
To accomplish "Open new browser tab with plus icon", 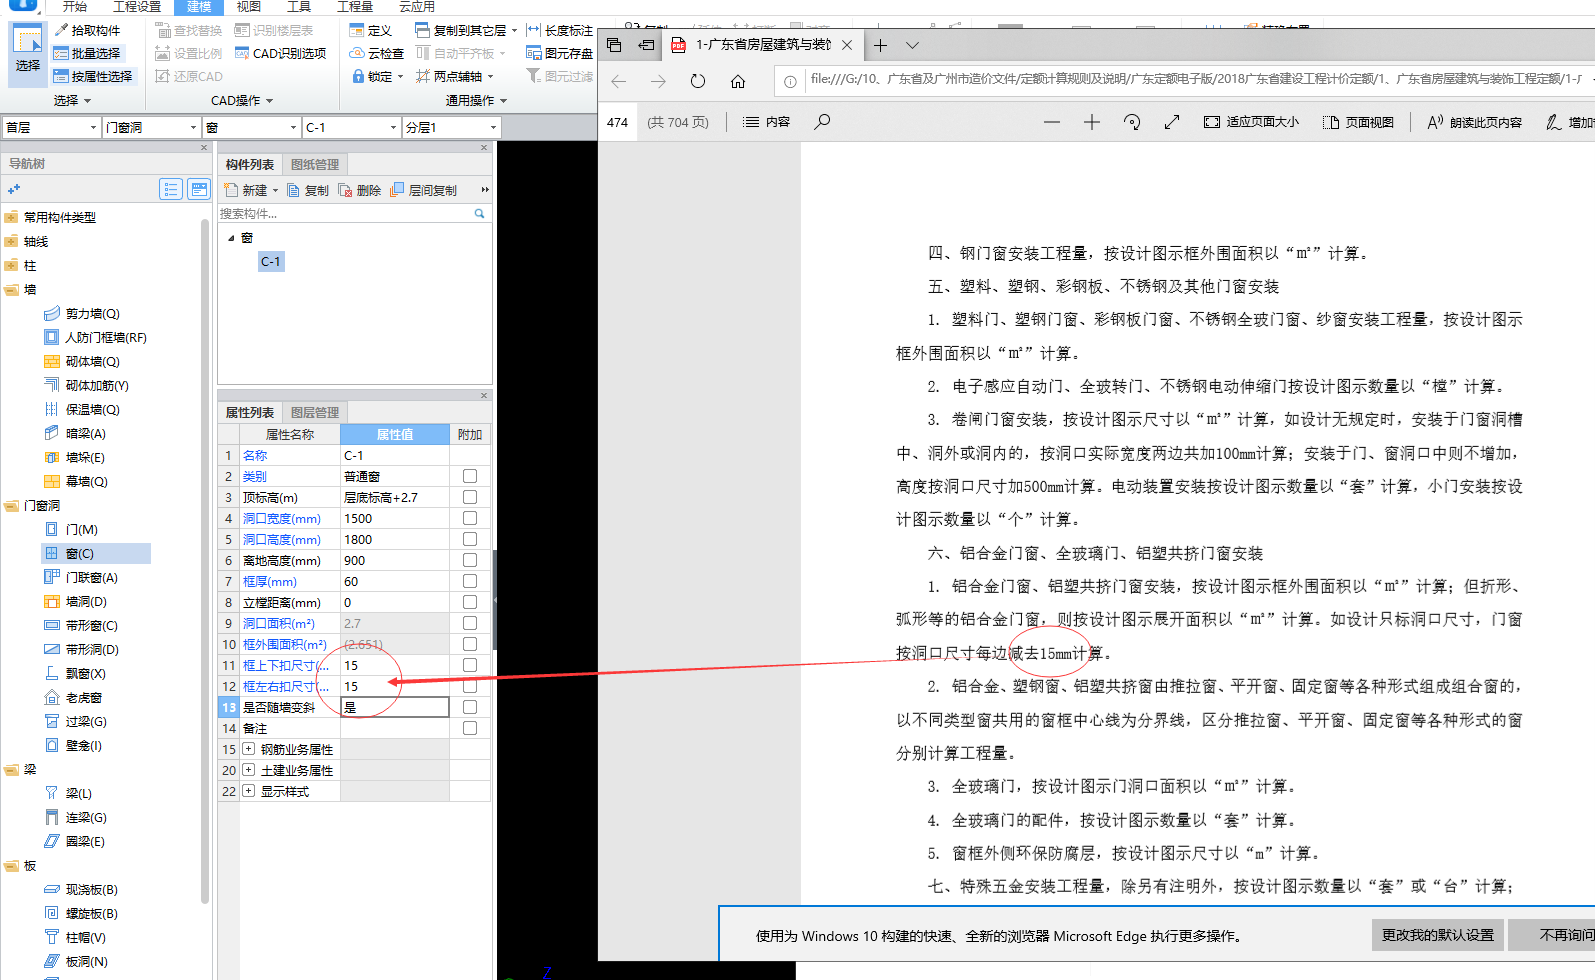I will click(880, 45).
